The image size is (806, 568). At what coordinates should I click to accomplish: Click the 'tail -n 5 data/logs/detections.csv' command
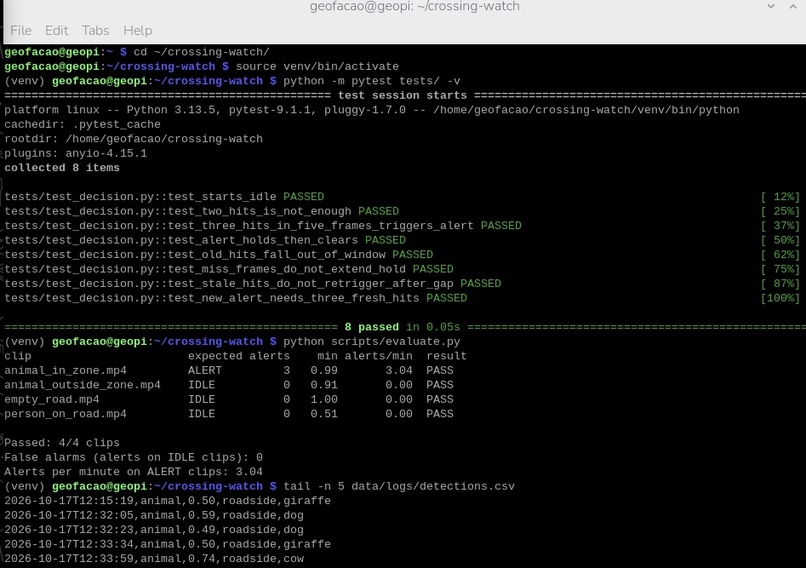(x=399, y=486)
